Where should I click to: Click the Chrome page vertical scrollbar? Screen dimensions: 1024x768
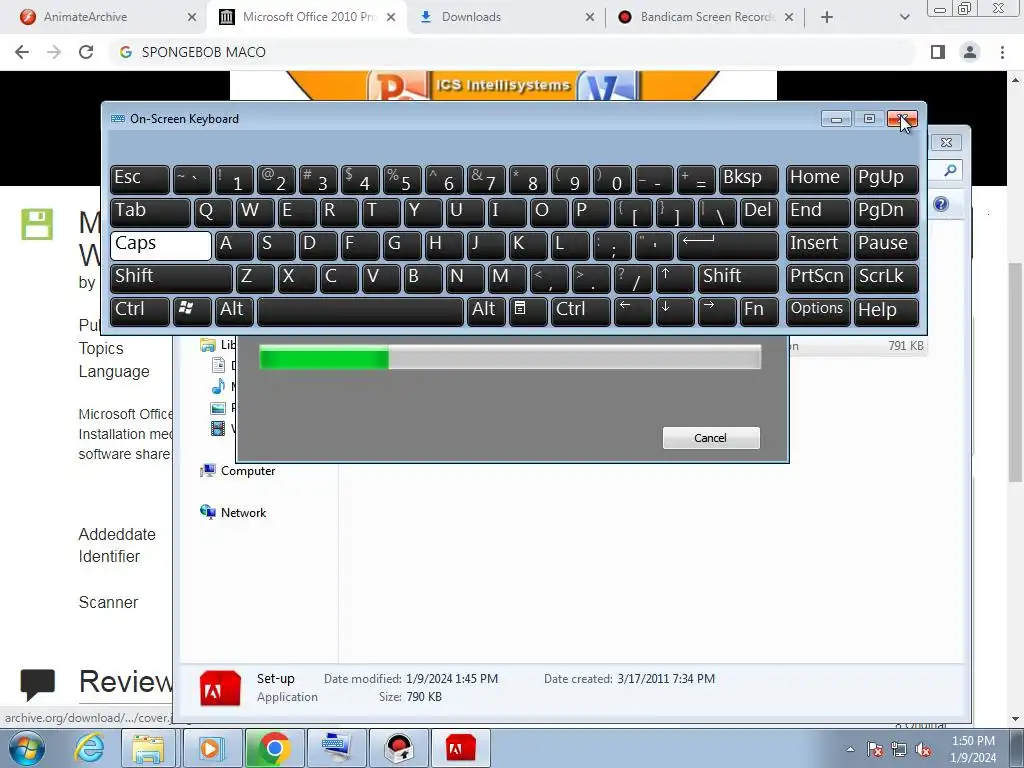(1014, 372)
